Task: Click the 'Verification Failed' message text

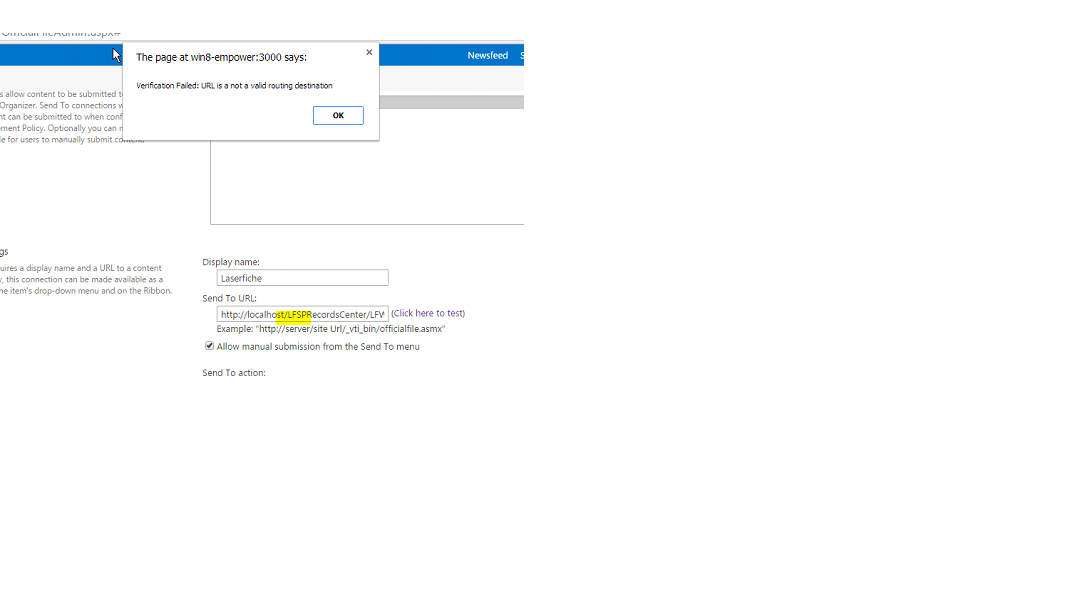Action: click(x=234, y=86)
